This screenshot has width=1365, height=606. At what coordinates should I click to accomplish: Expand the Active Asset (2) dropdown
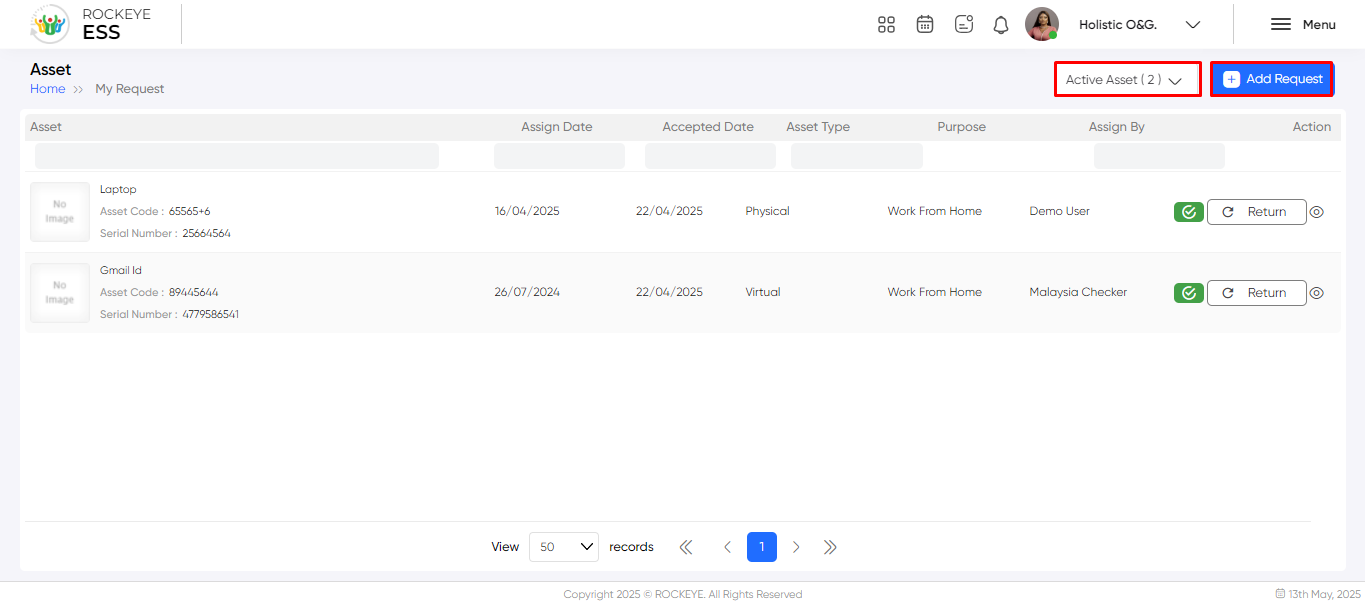pos(1127,79)
